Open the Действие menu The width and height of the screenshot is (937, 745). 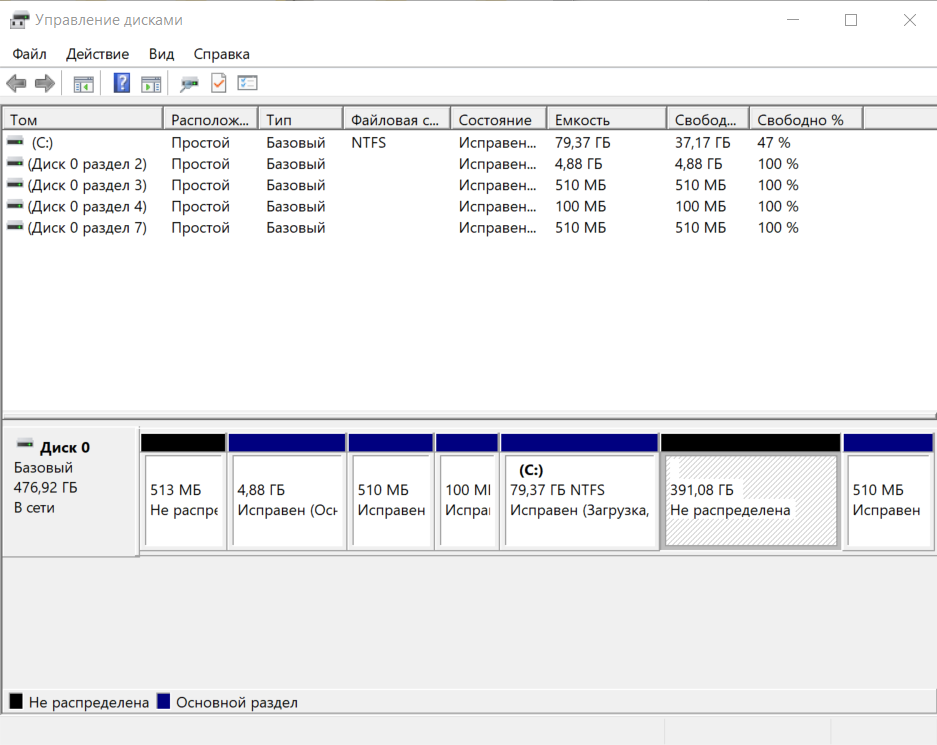pyautogui.click(x=97, y=54)
